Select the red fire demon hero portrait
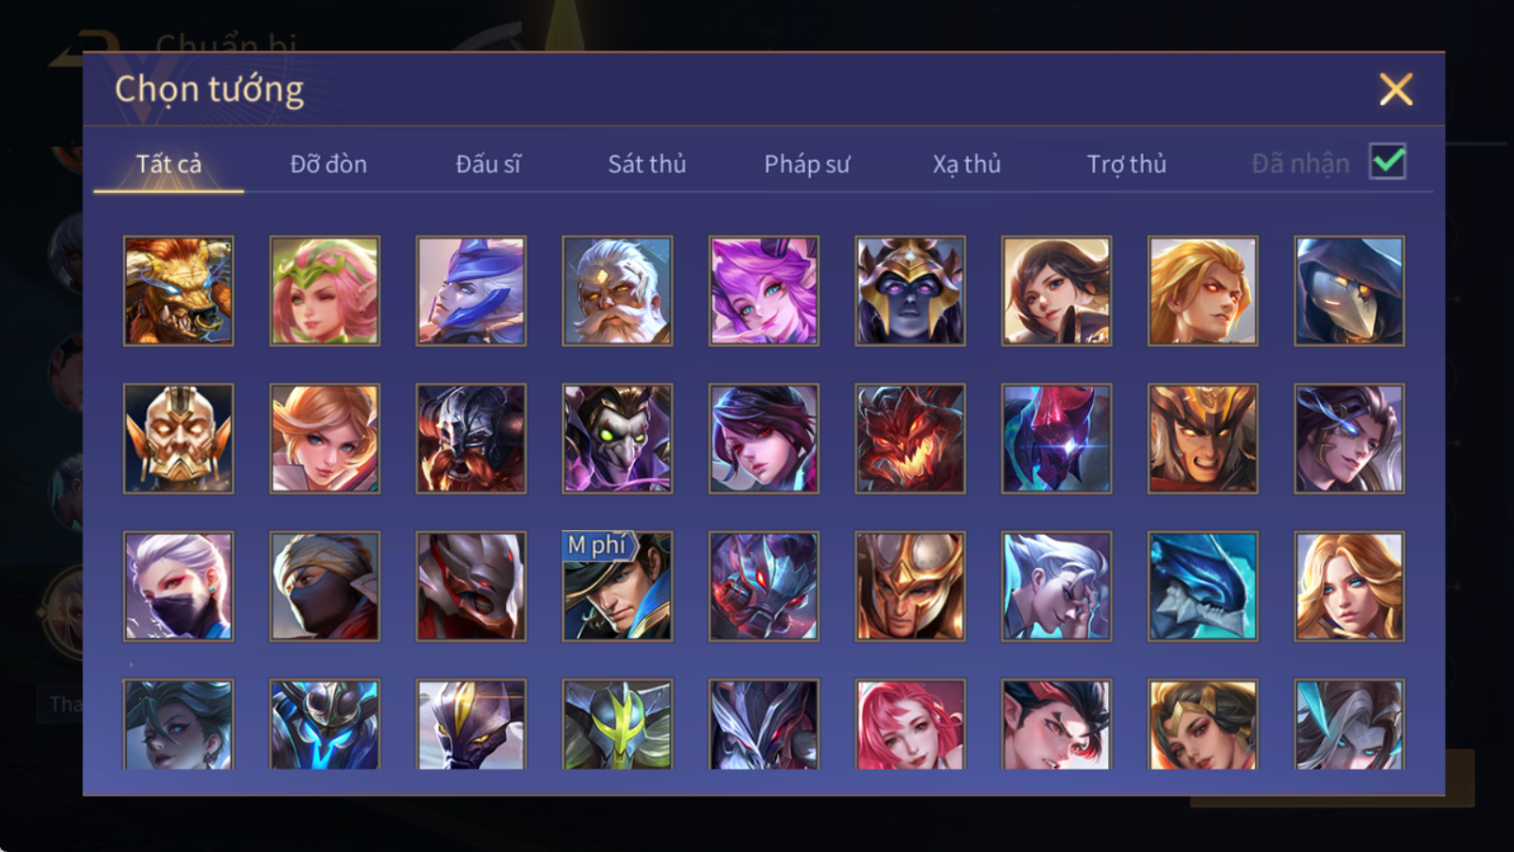The height and width of the screenshot is (852, 1514). click(910, 439)
